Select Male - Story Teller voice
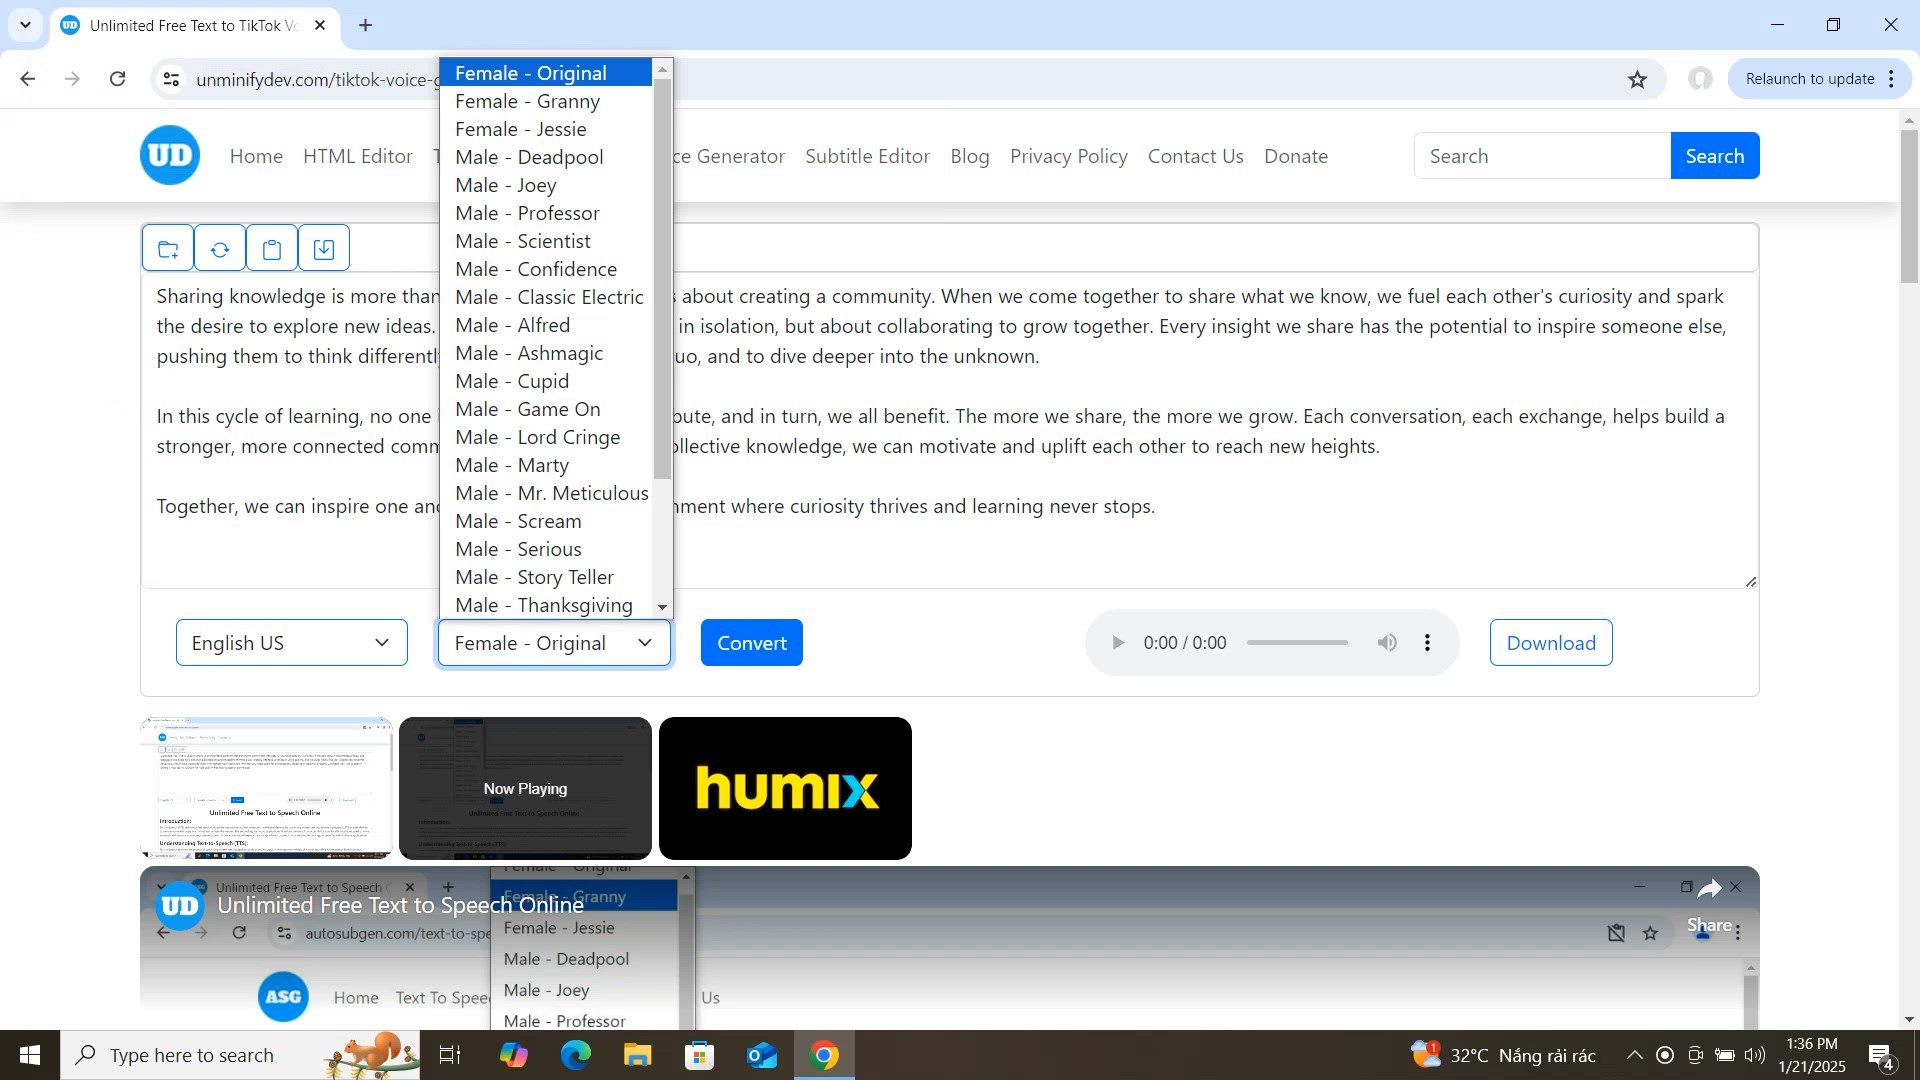The width and height of the screenshot is (1920, 1080). coord(546,577)
